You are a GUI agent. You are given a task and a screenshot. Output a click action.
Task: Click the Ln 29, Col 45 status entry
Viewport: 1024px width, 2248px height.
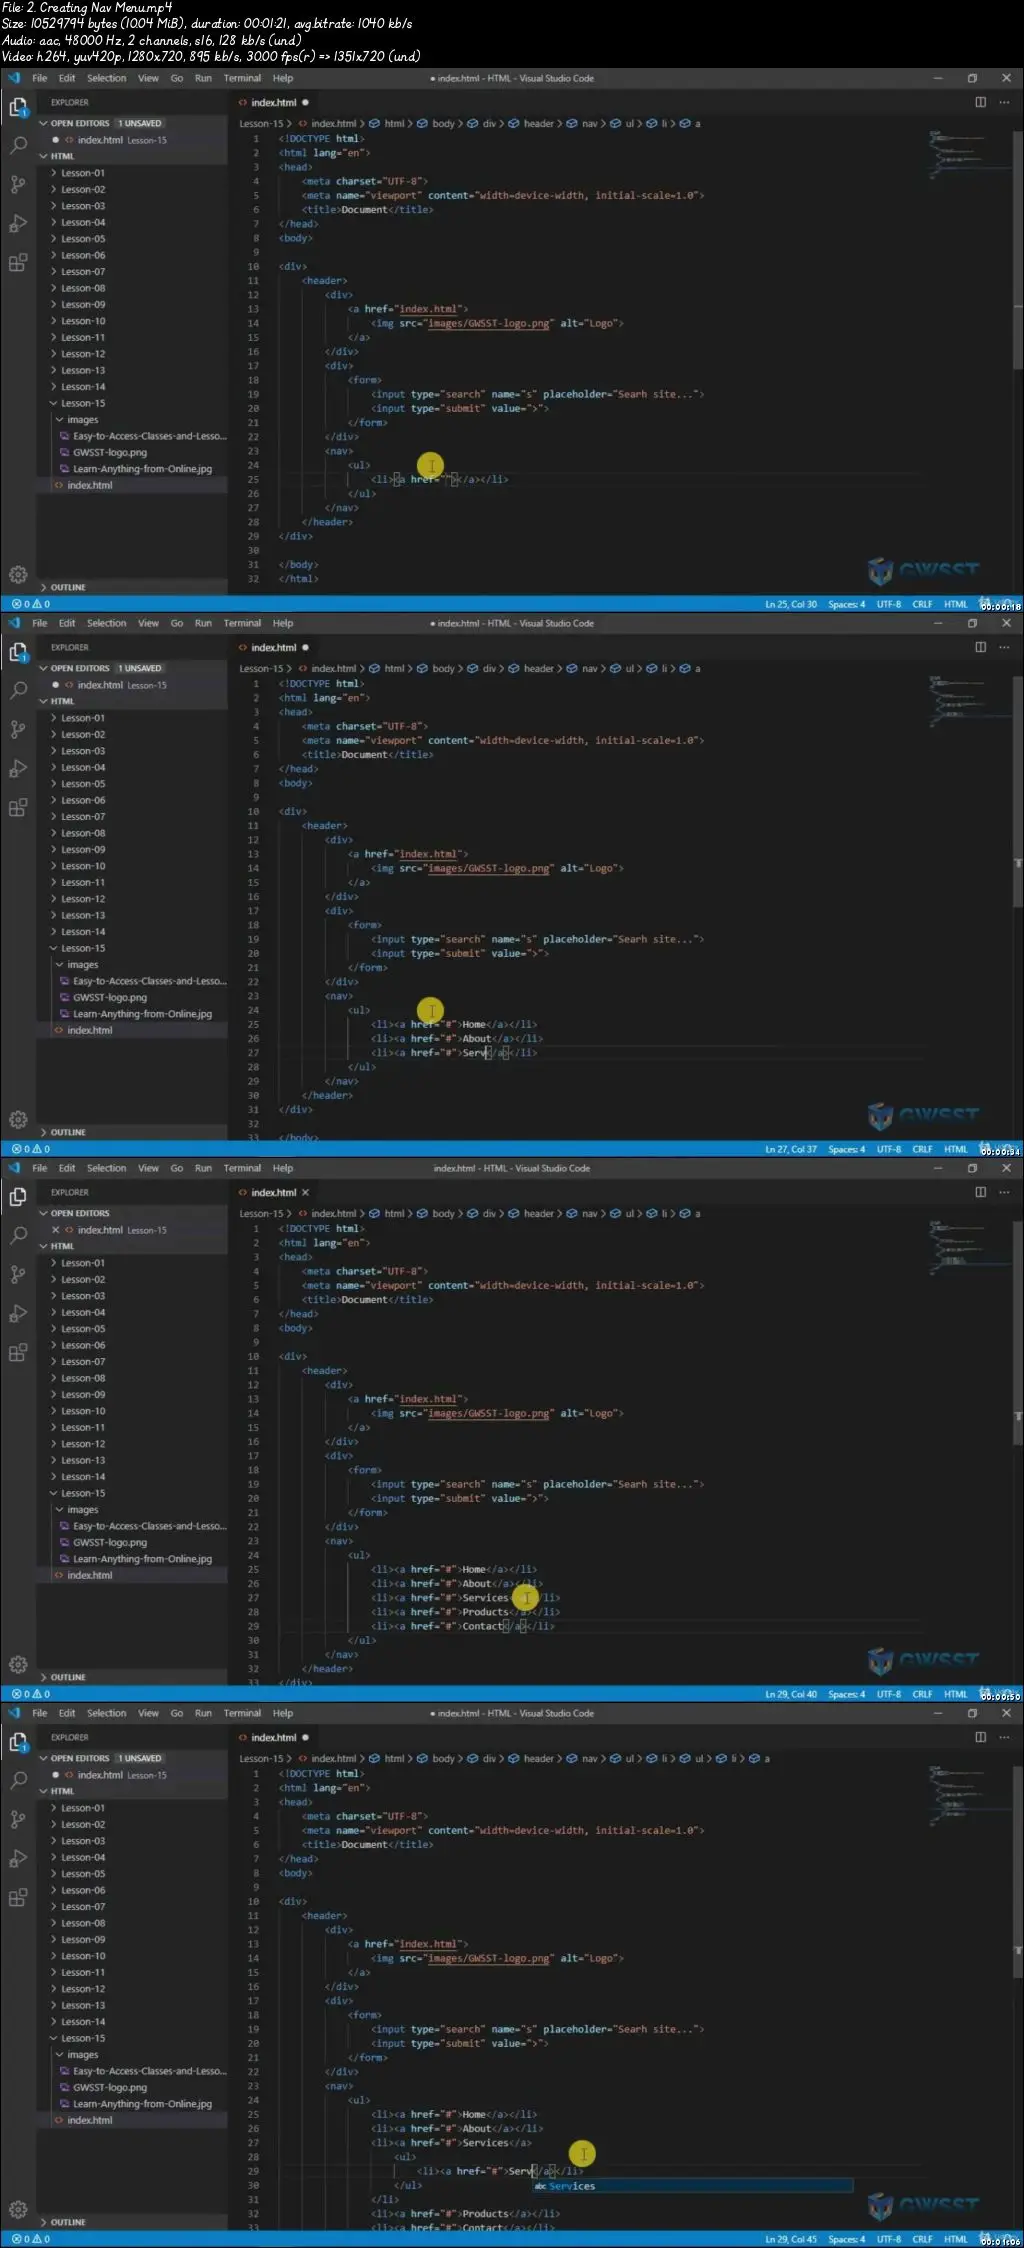click(791, 2239)
